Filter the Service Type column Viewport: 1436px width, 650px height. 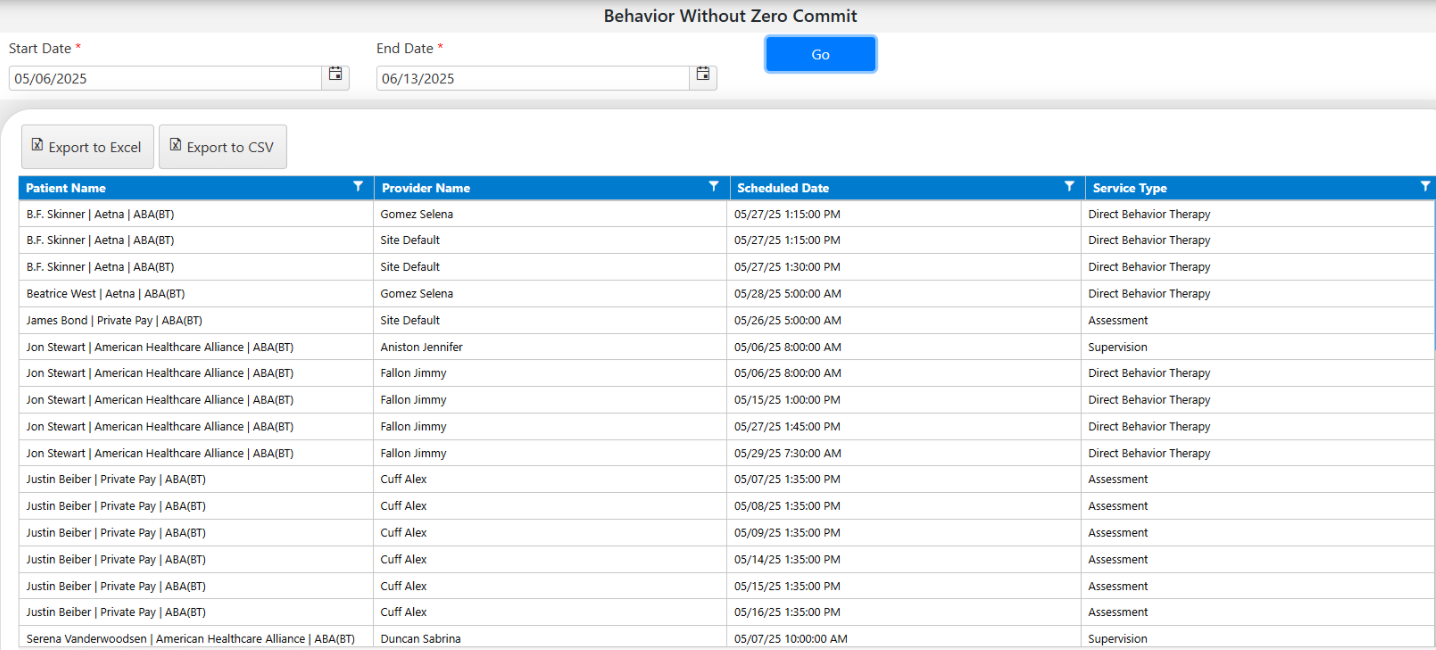coord(1425,187)
